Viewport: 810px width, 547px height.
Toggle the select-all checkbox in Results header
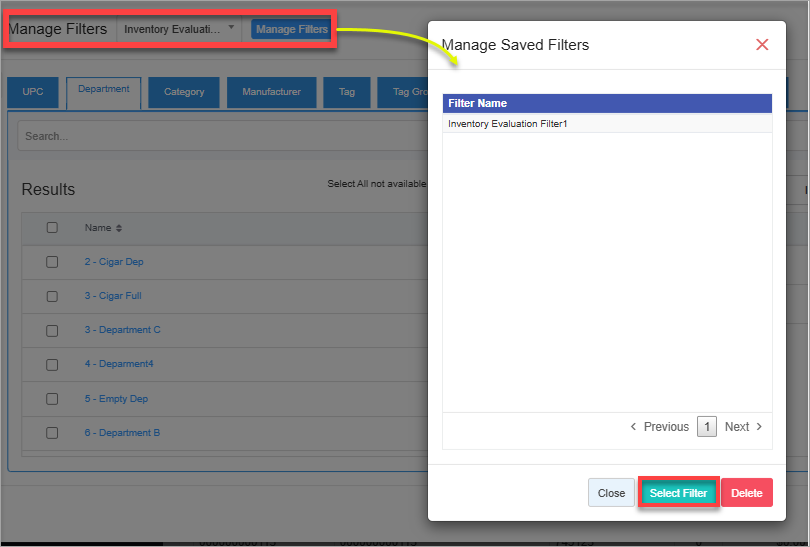[52, 228]
